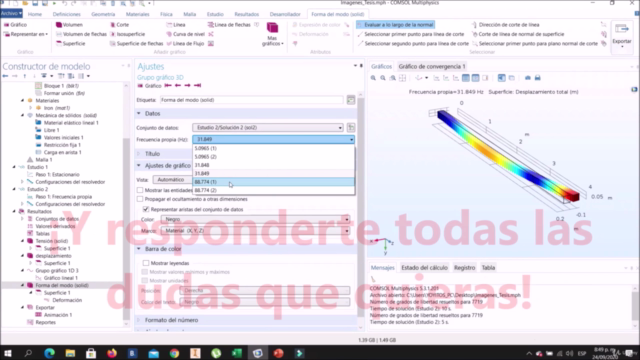Viewport: 640px width, 360px height.
Task: Select eigenfrequency 5.0965 (1) option
Action: 273,149
